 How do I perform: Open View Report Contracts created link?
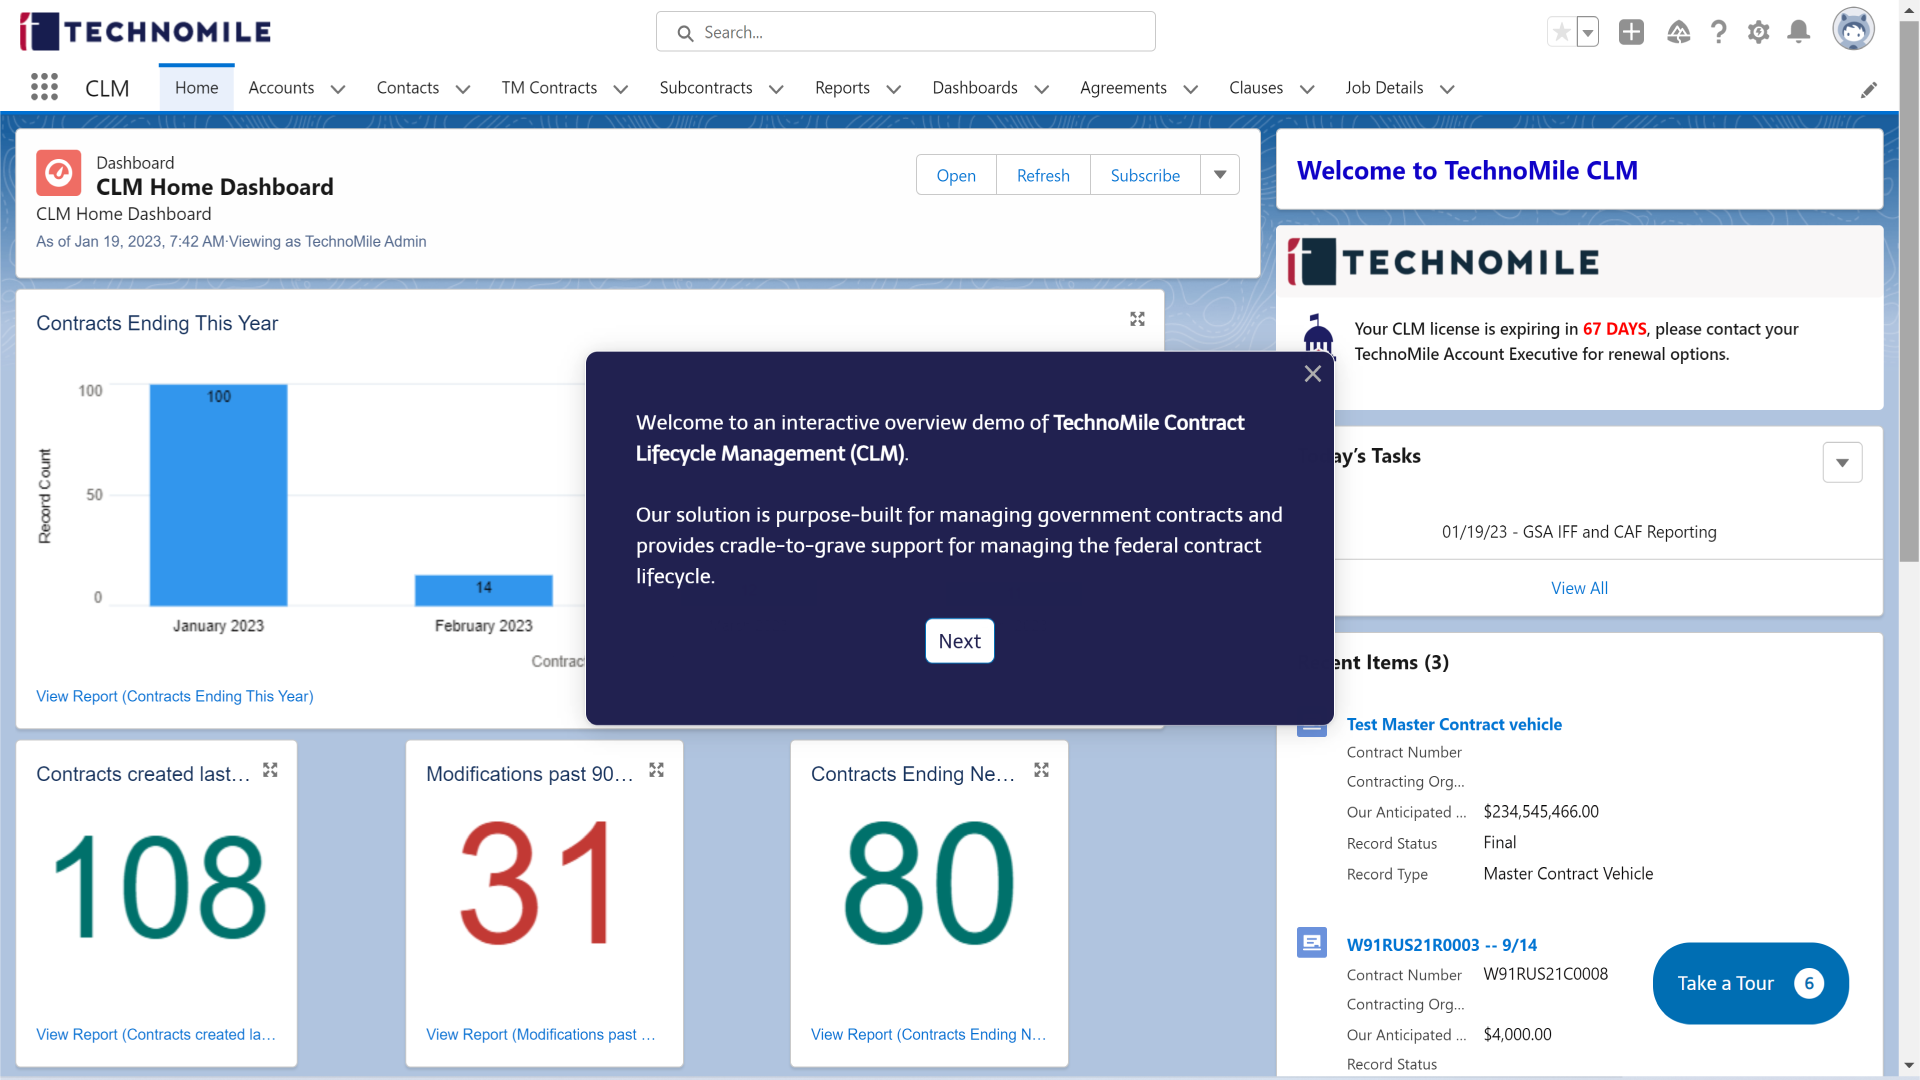(x=156, y=1034)
